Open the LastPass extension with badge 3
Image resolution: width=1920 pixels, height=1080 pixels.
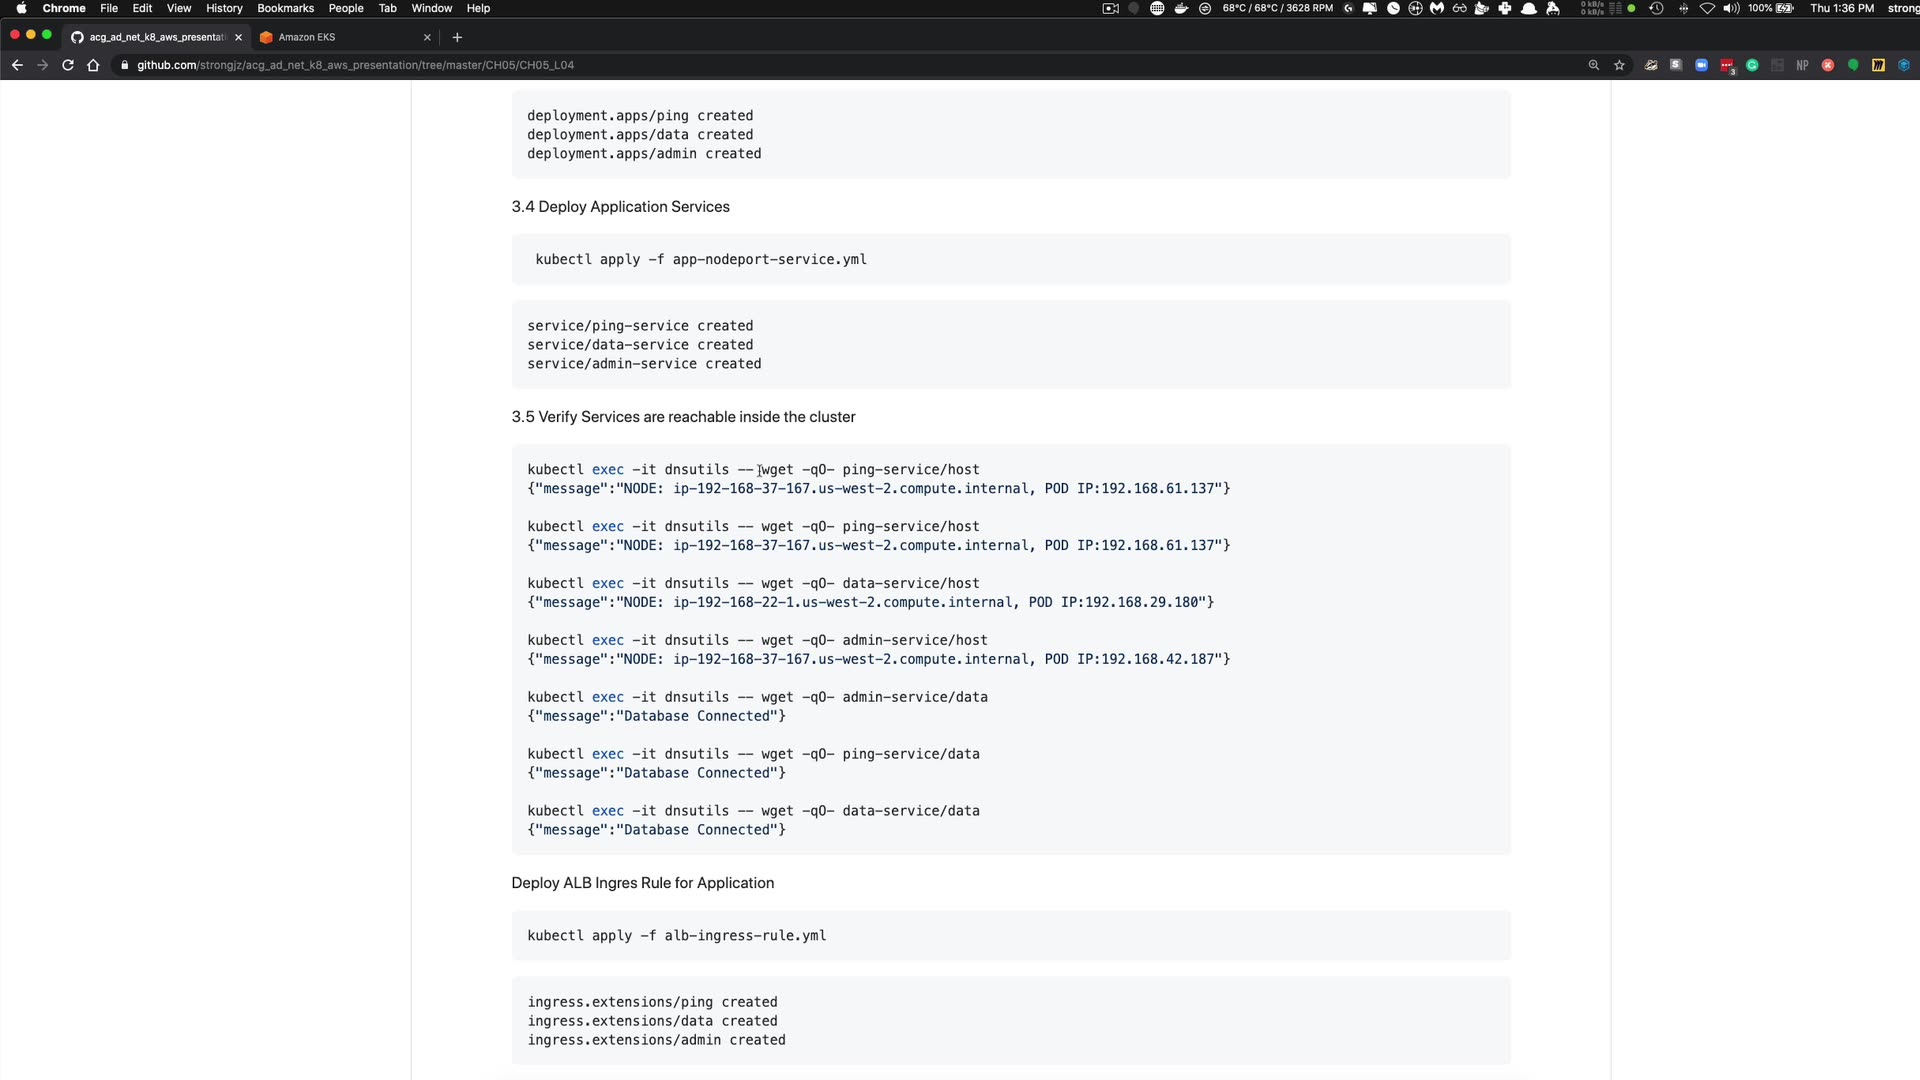coord(1727,65)
